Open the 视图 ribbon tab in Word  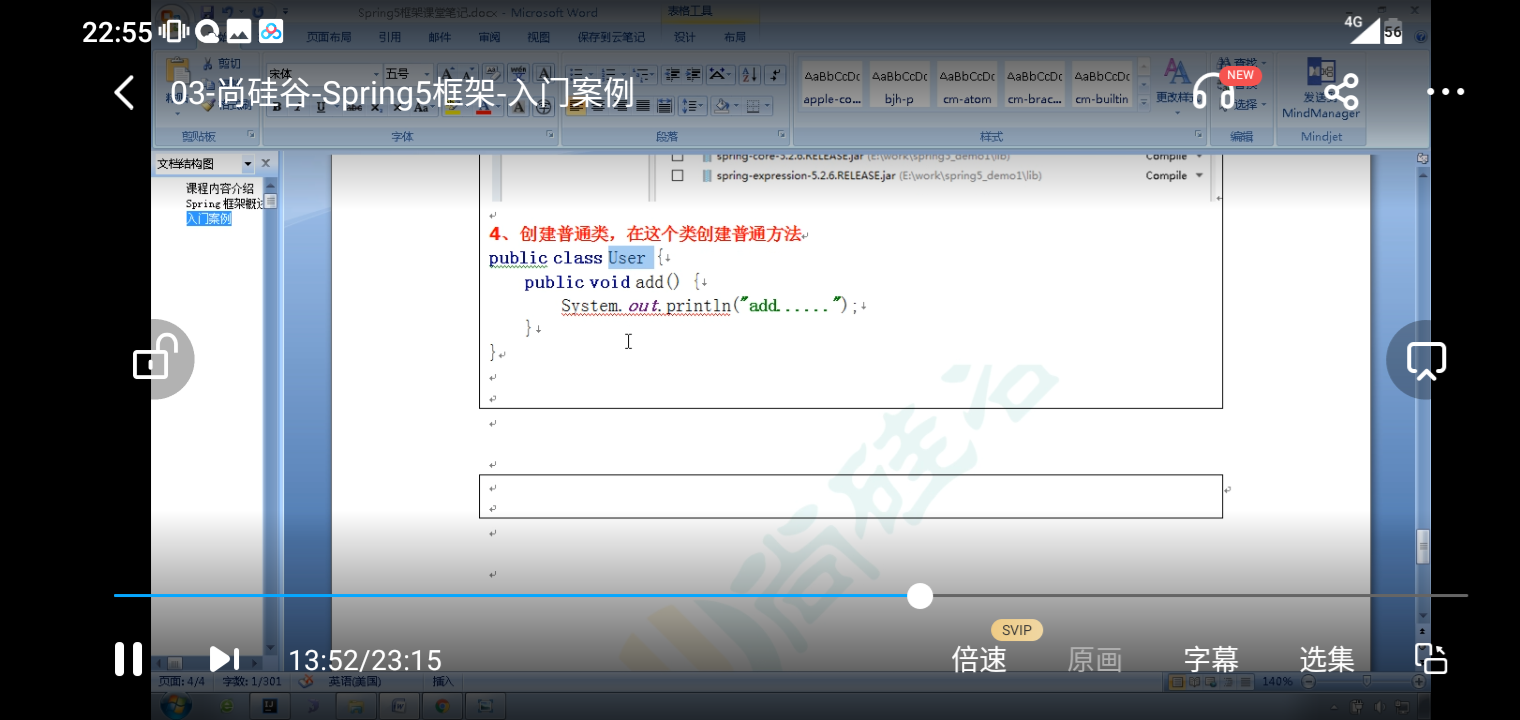(539, 37)
